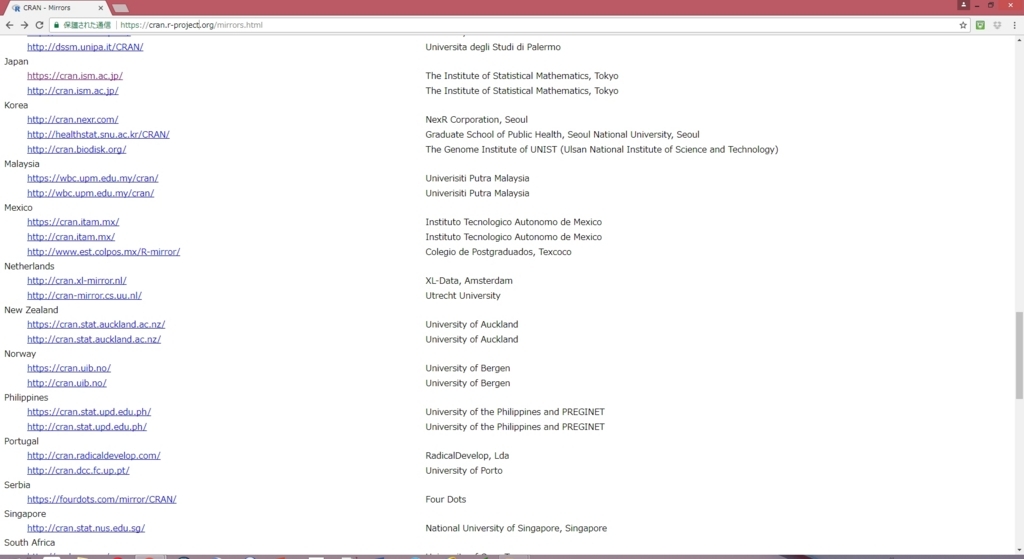Open Chrome three-dot menu

click(1014, 25)
